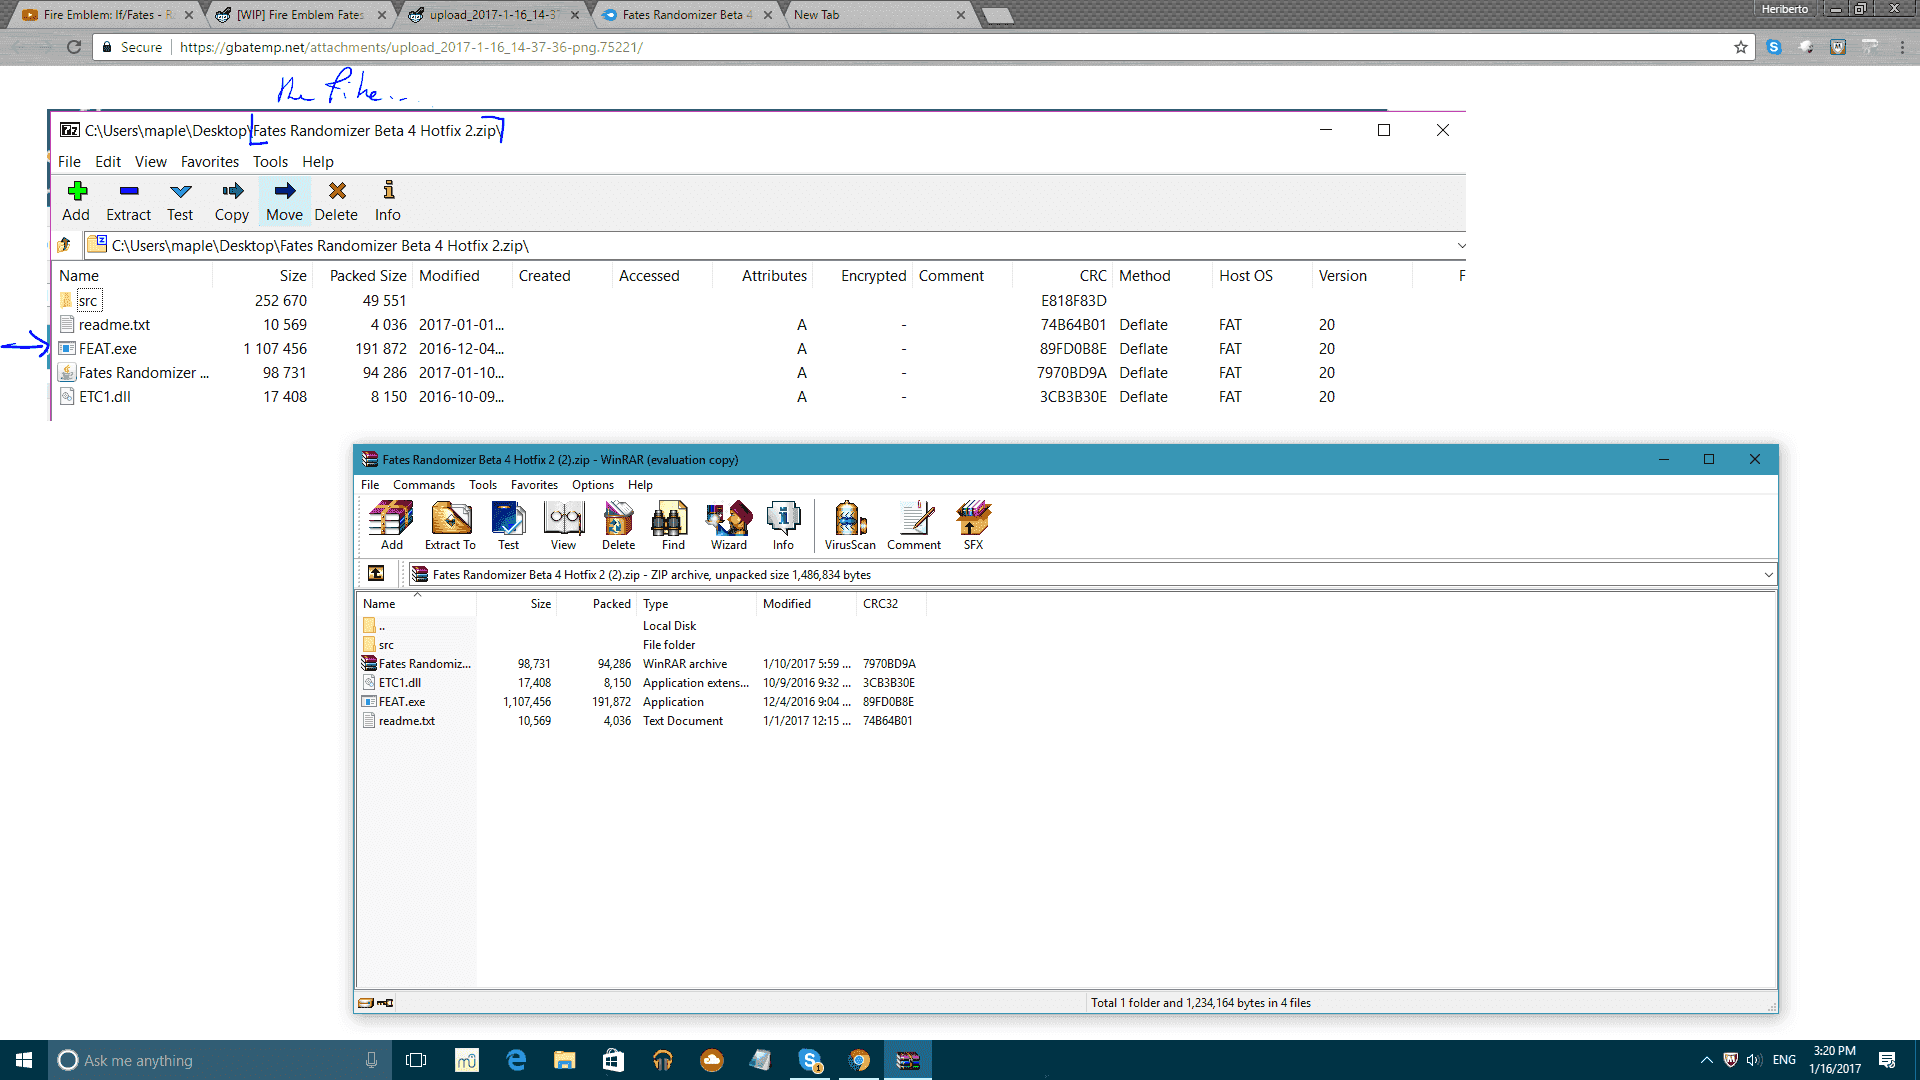
Task: Open the Action Center notifications
Action: click(1887, 1060)
